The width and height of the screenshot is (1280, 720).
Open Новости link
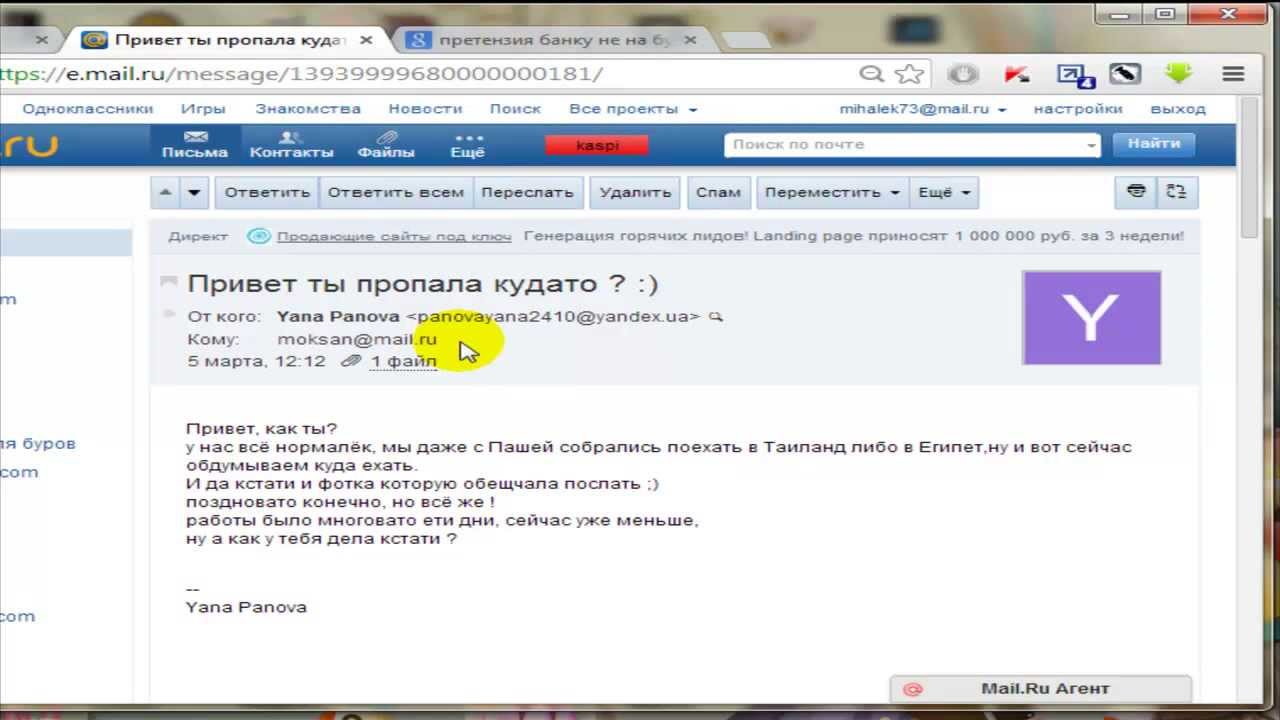click(425, 109)
